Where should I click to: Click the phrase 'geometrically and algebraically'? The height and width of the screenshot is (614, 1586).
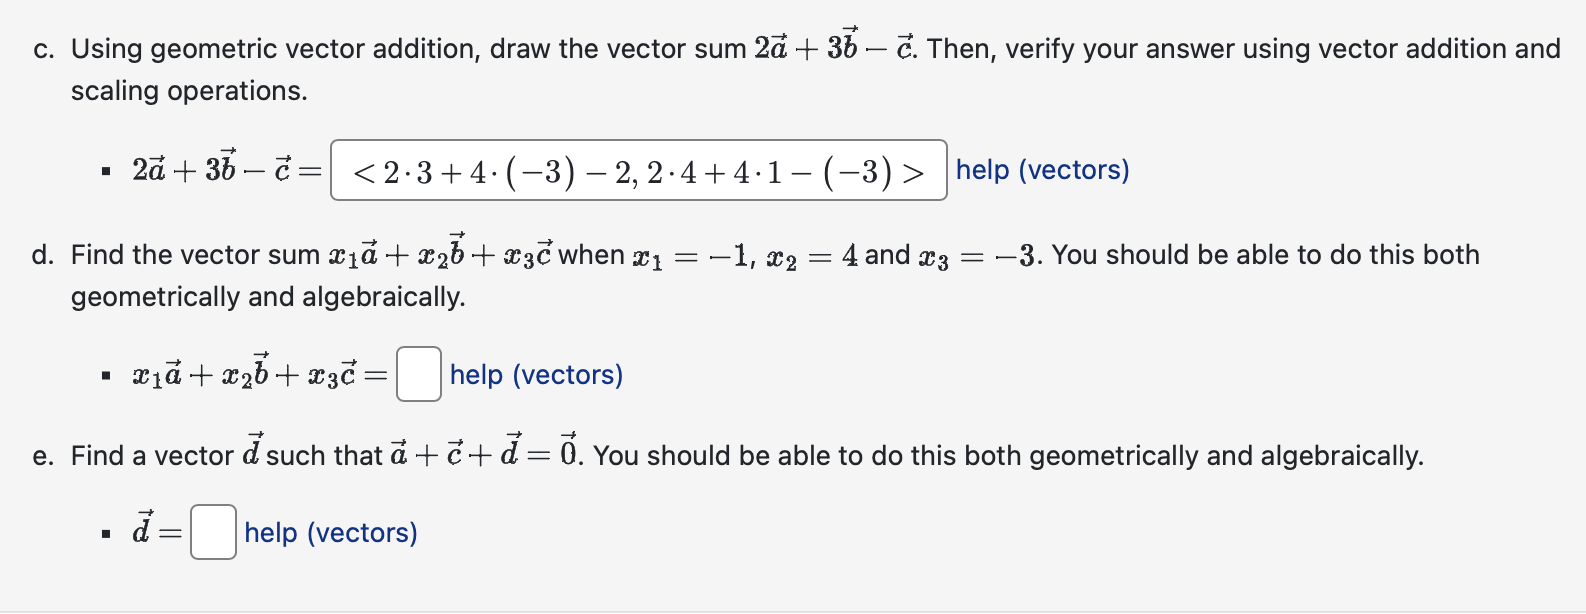(x=264, y=297)
